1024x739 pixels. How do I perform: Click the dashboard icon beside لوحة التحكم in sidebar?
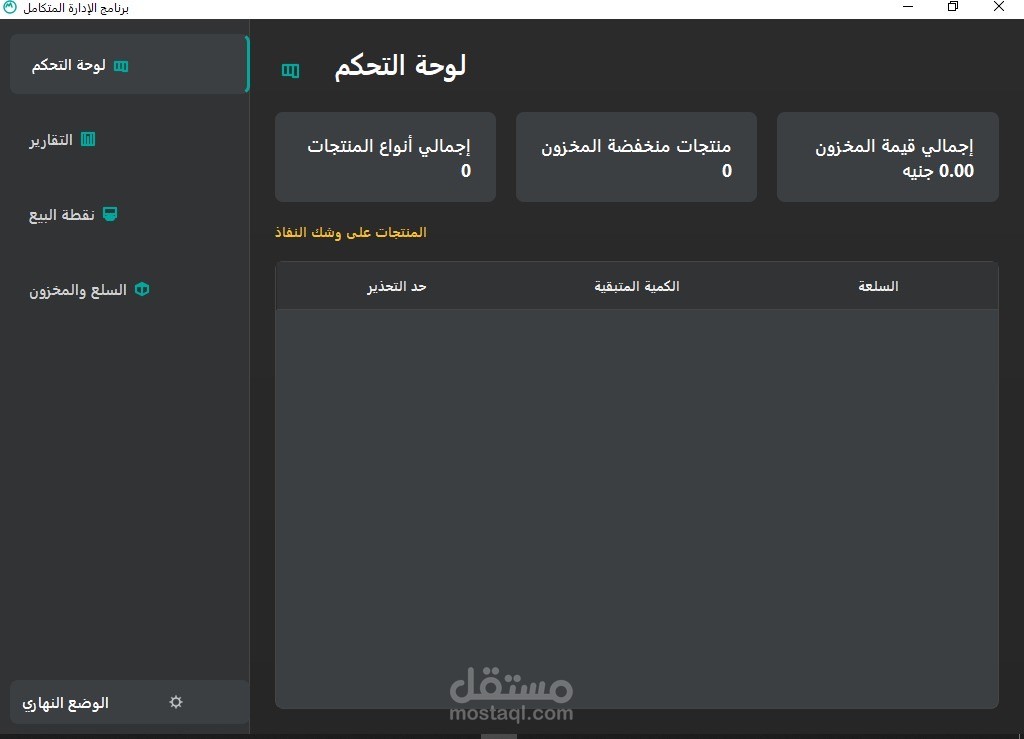tap(121, 66)
